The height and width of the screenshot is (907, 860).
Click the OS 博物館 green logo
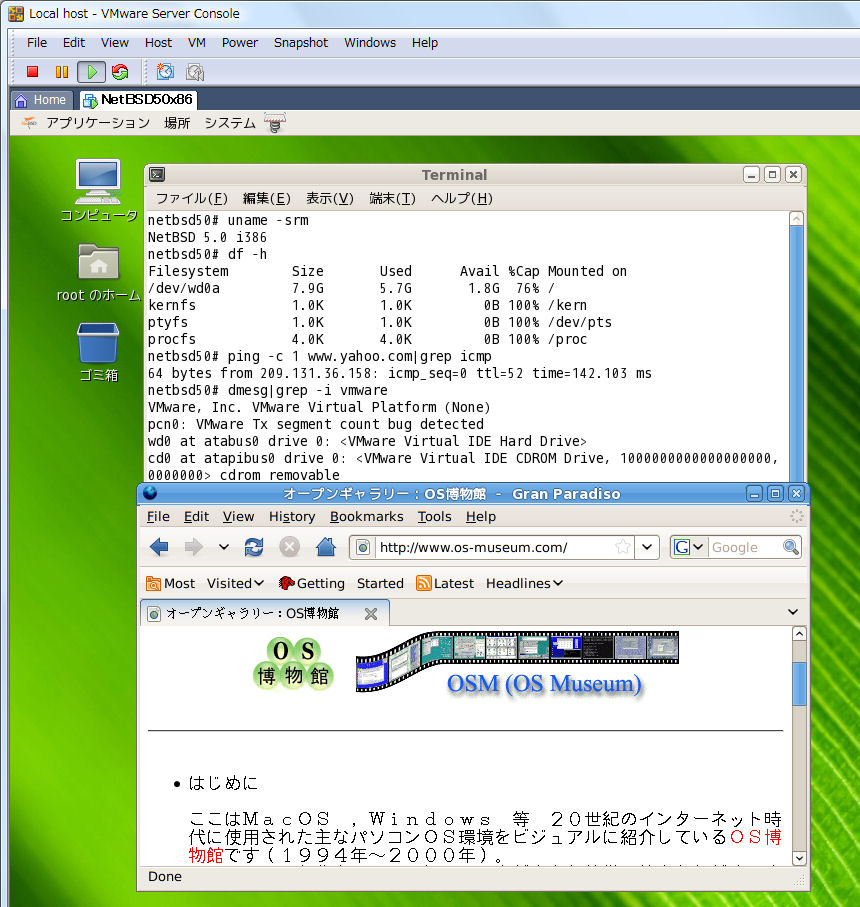(x=294, y=663)
